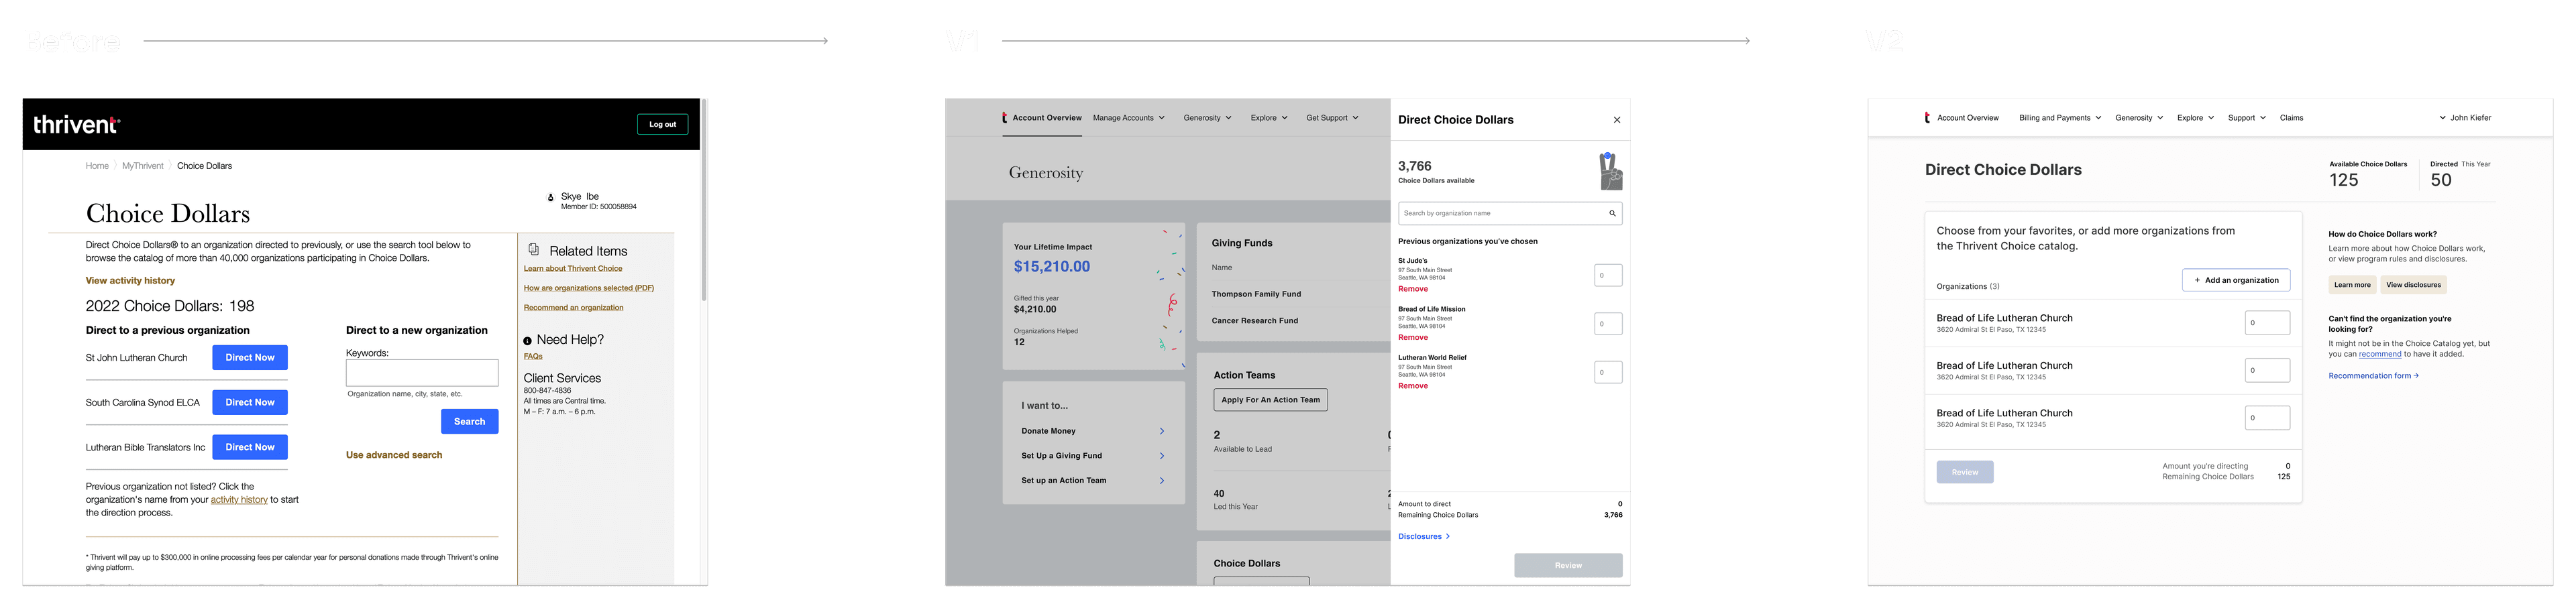Click the View disclosures button
The image size is (2576, 608).
(x=2414, y=285)
